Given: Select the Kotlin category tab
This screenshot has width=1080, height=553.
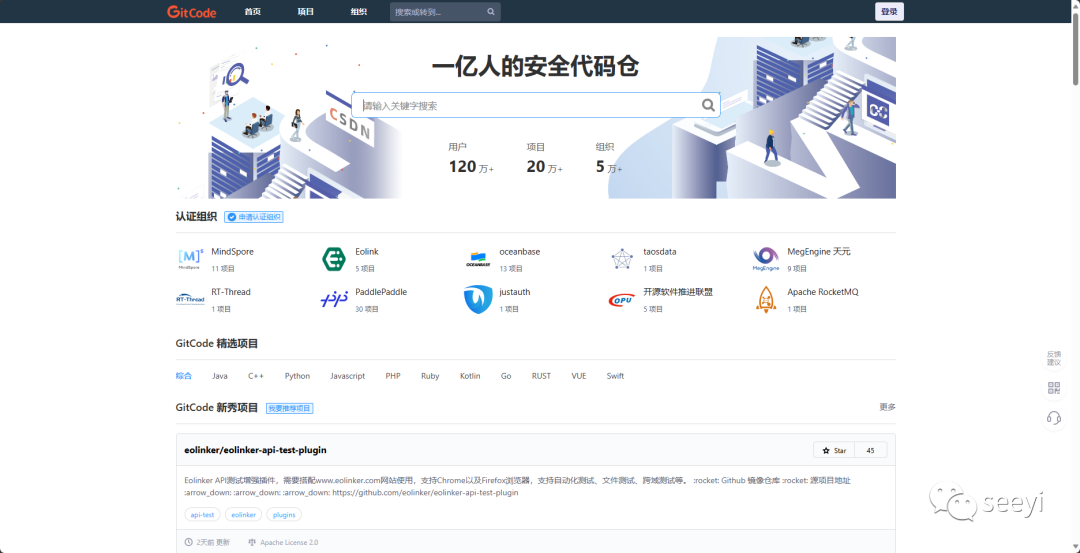Looking at the screenshot, I should coord(470,376).
